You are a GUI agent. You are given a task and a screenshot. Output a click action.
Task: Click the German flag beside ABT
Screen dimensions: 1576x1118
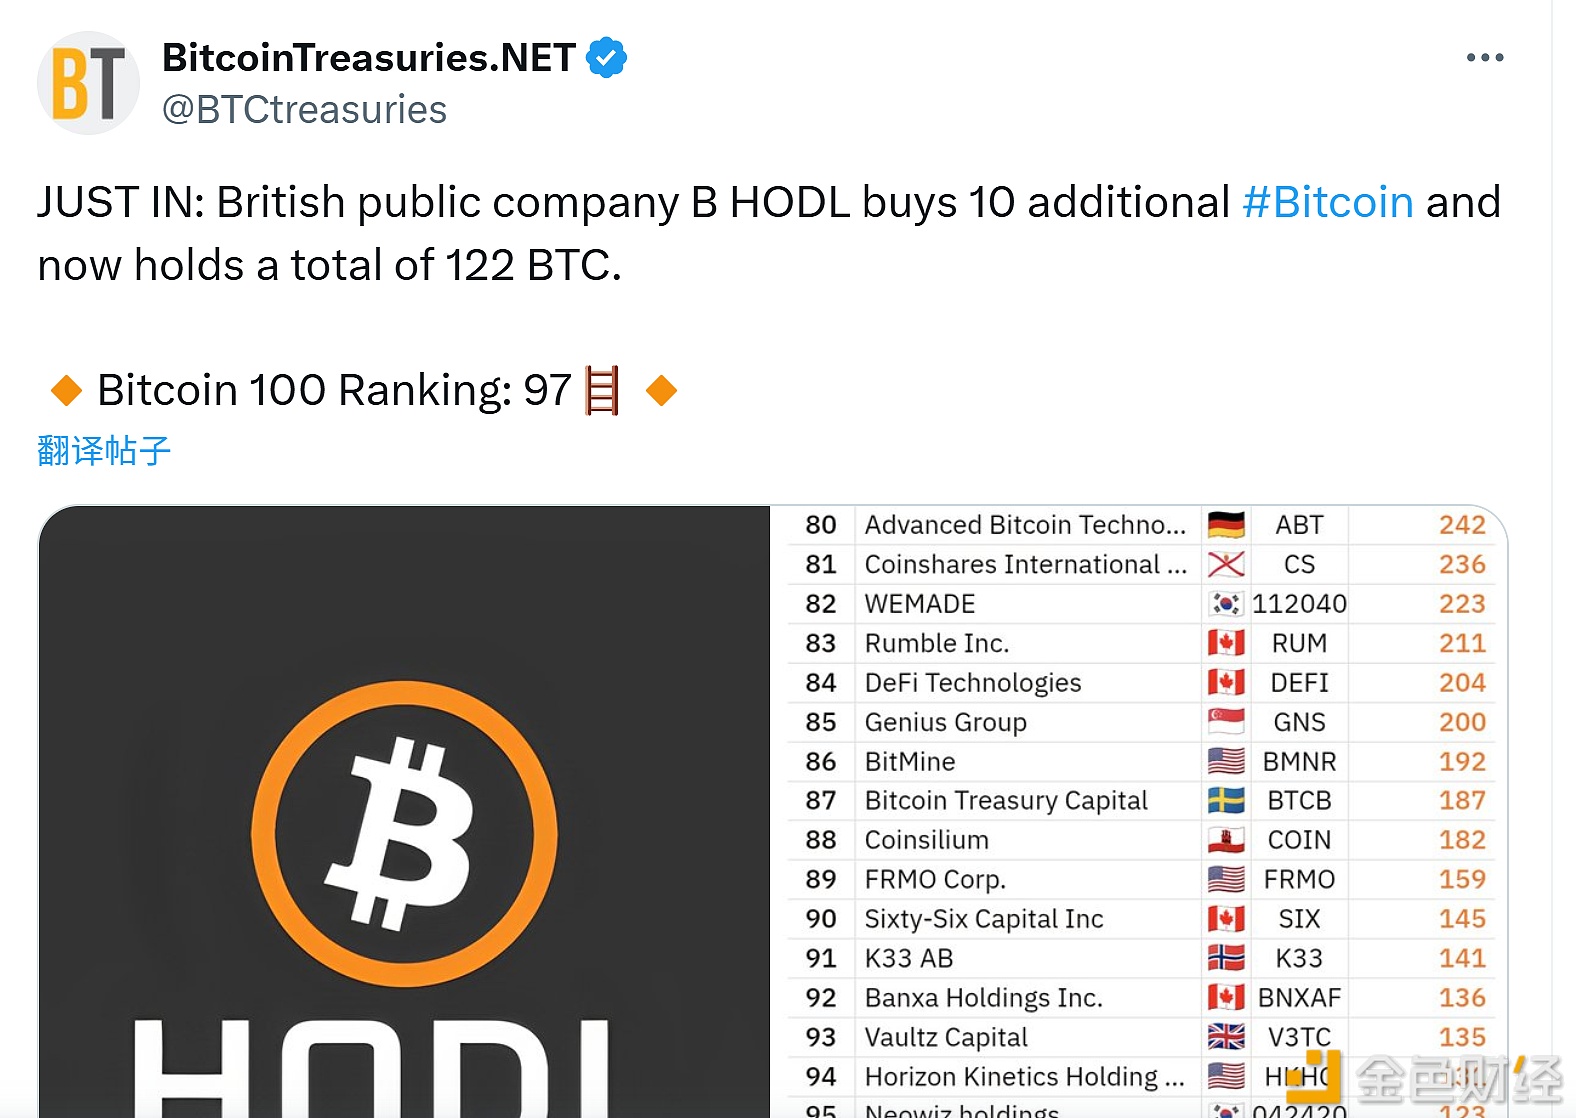click(1226, 525)
